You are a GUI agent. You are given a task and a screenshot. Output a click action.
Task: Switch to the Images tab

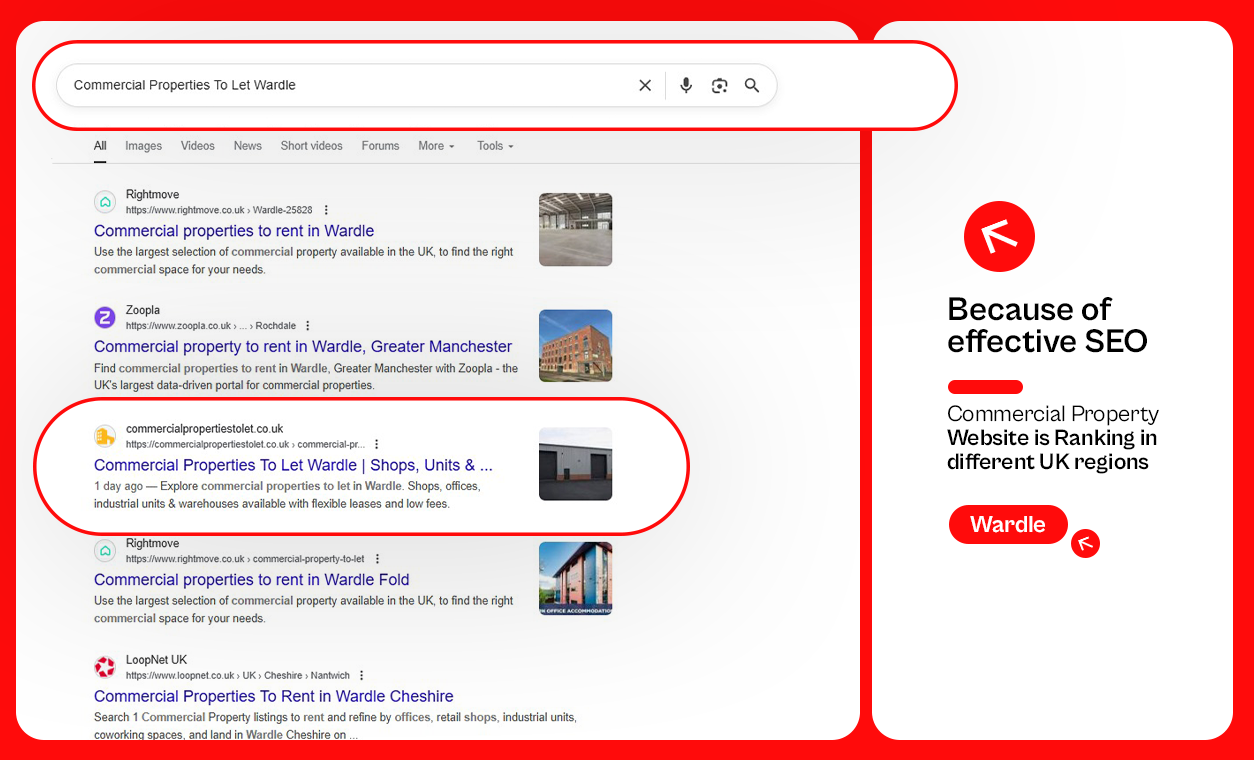pos(143,146)
